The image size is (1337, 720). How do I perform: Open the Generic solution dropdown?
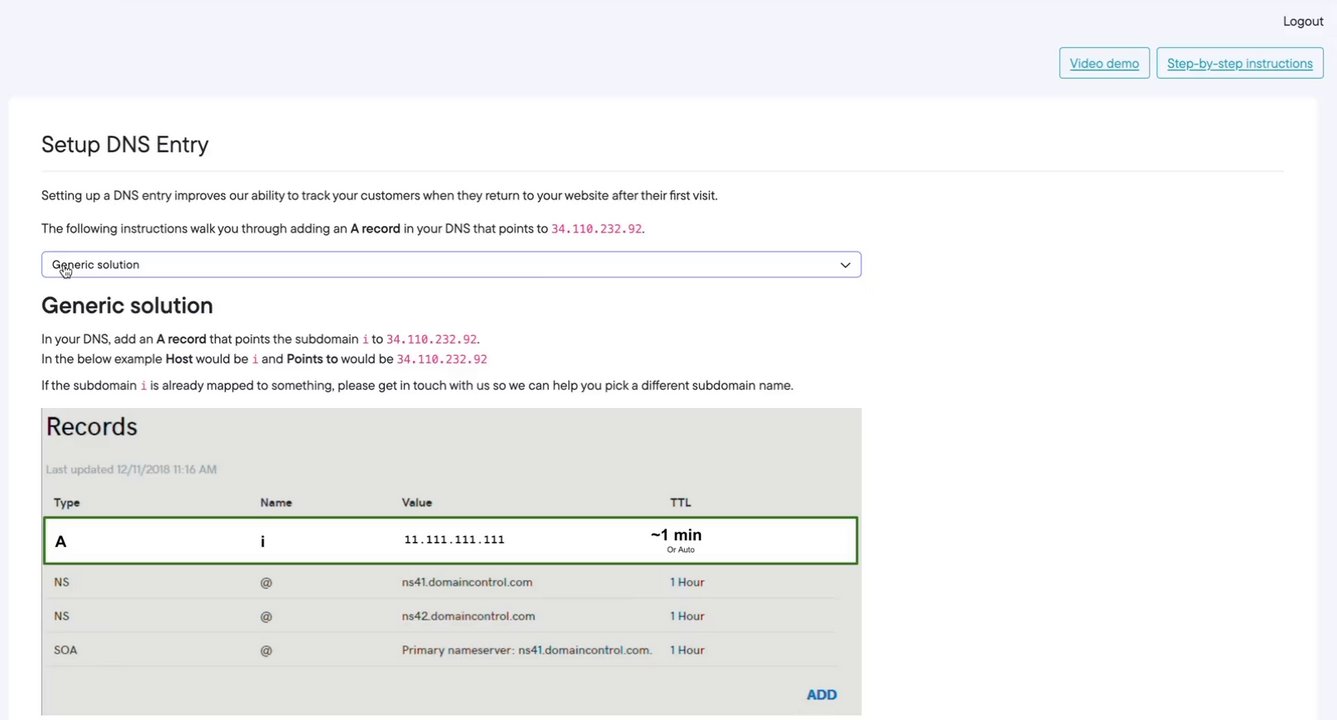[x=450, y=265]
